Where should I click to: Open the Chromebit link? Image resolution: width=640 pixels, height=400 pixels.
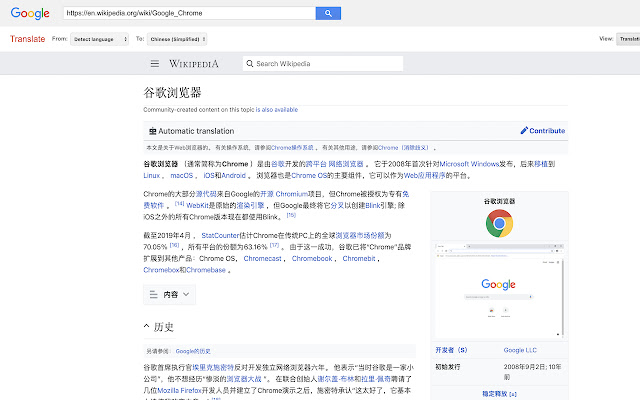[359, 258]
